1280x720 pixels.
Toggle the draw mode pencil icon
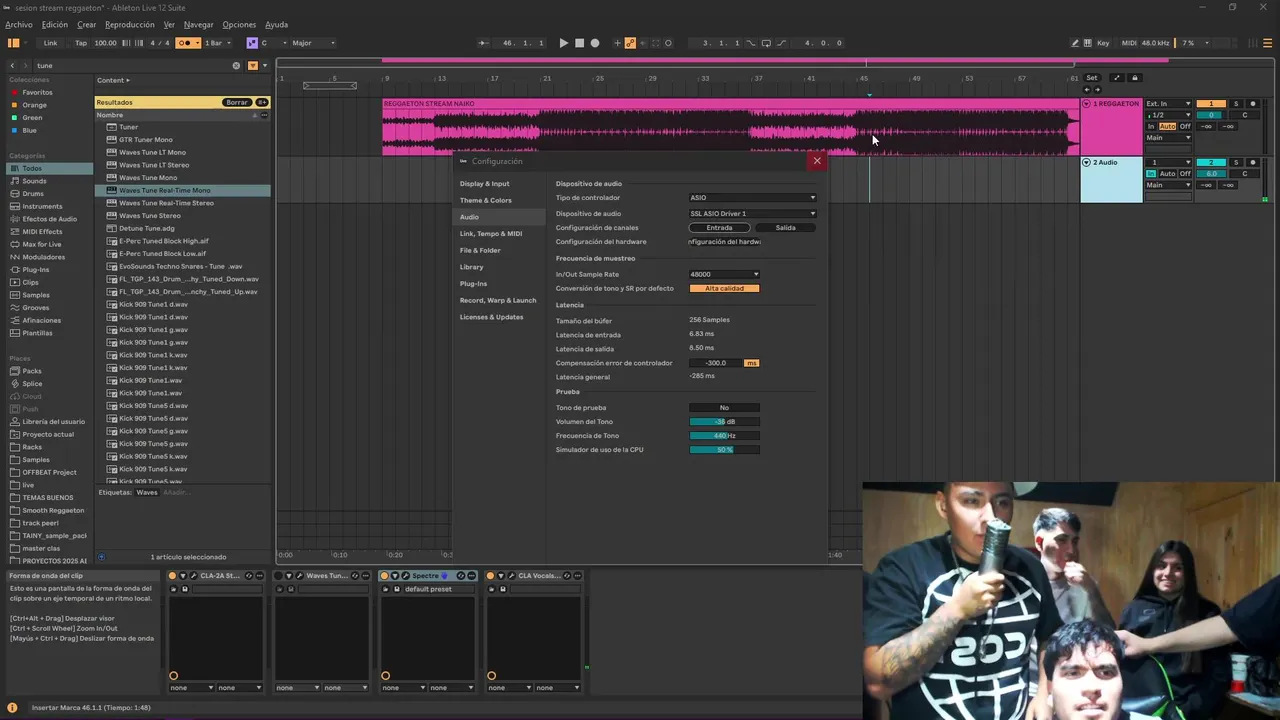pyautogui.click(x=1075, y=43)
